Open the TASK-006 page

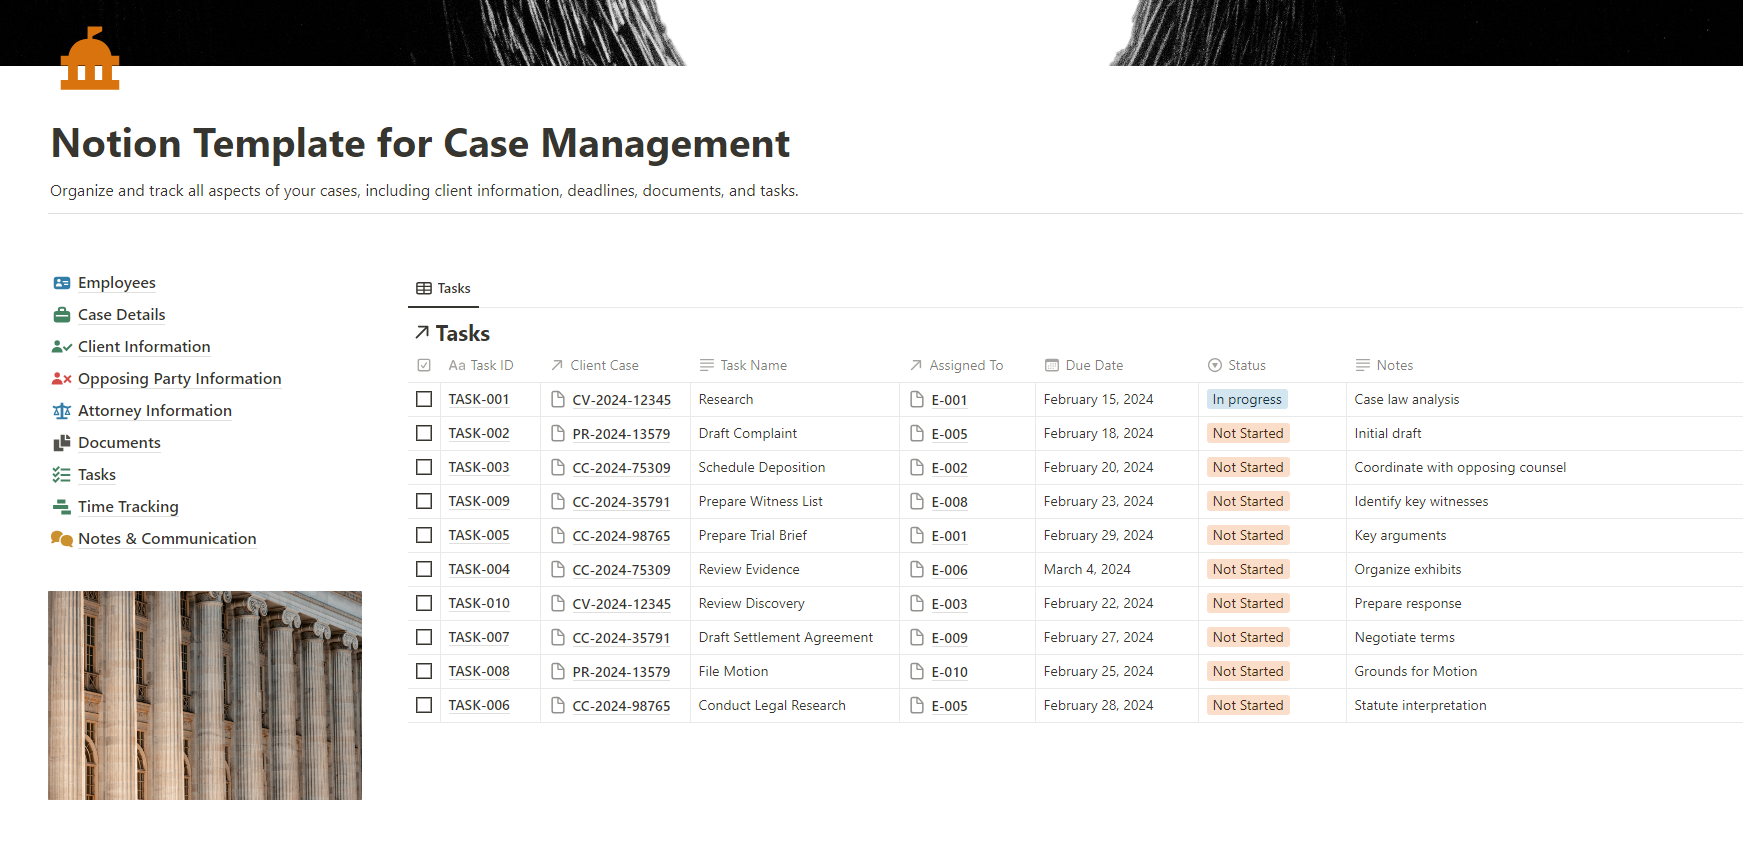[479, 705]
